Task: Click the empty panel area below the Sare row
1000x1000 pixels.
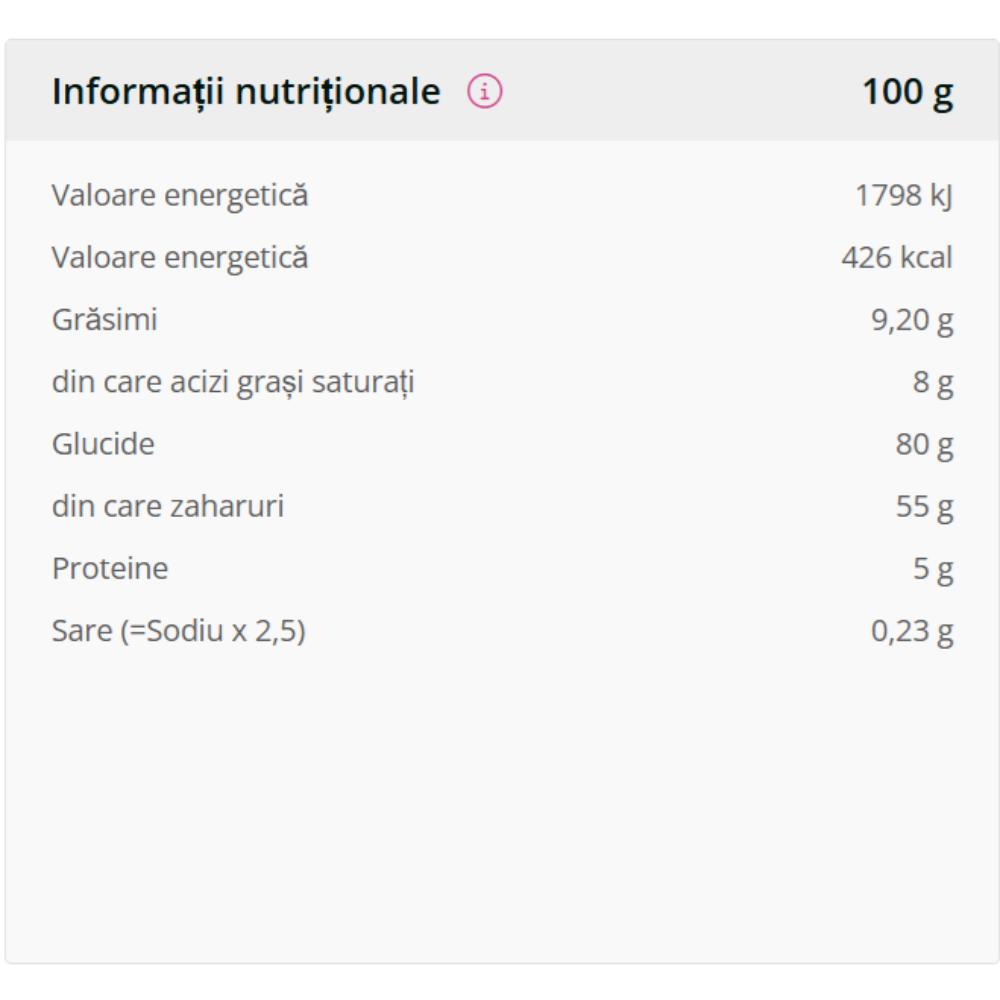Action: (x=500, y=800)
